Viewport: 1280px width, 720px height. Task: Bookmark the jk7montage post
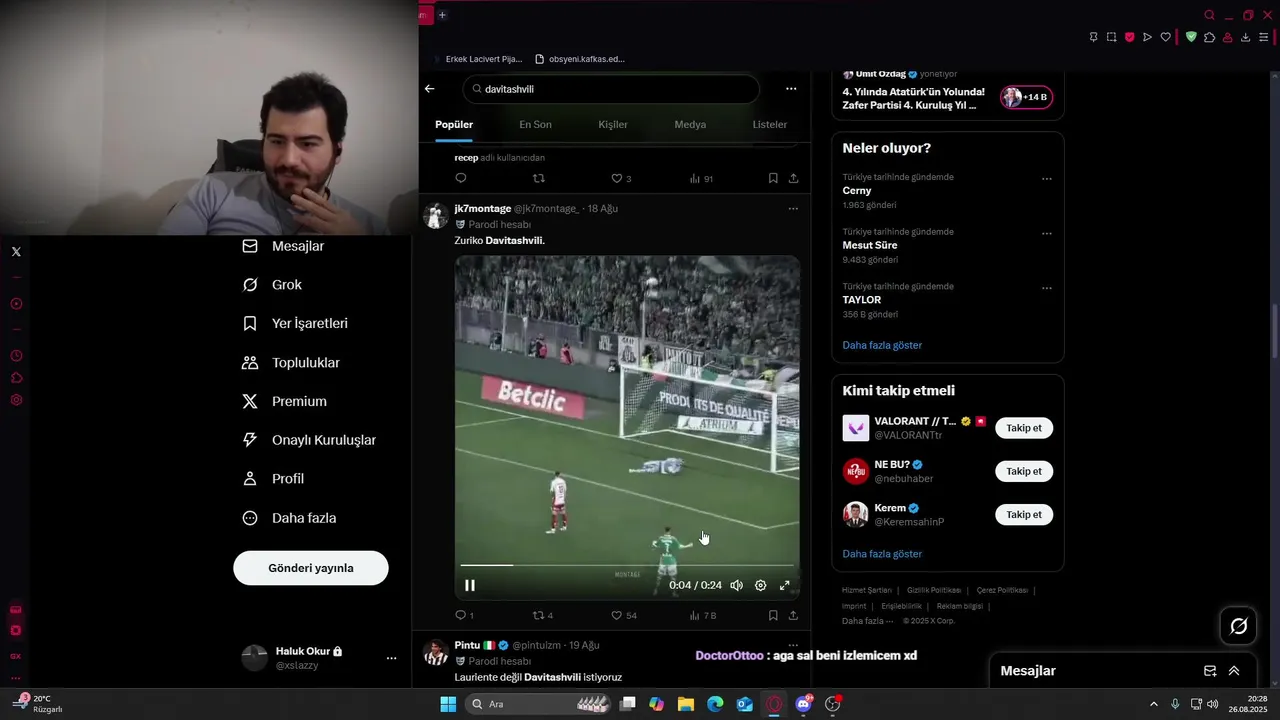tap(773, 615)
